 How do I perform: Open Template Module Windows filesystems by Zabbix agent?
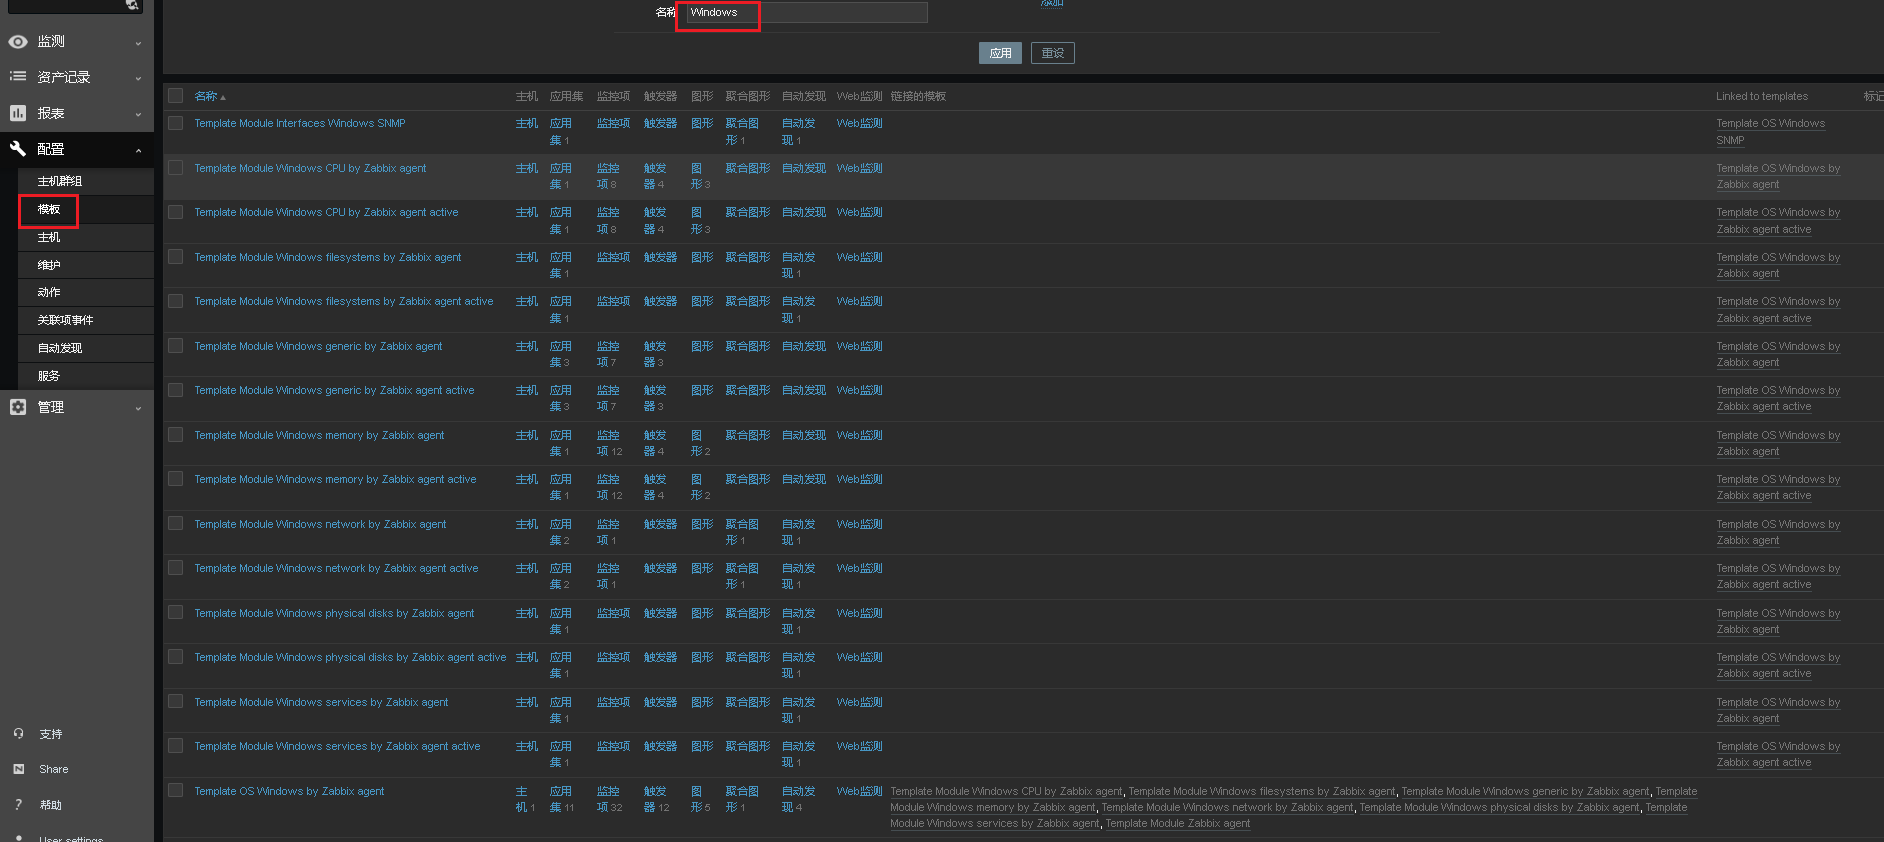(x=328, y=257)
